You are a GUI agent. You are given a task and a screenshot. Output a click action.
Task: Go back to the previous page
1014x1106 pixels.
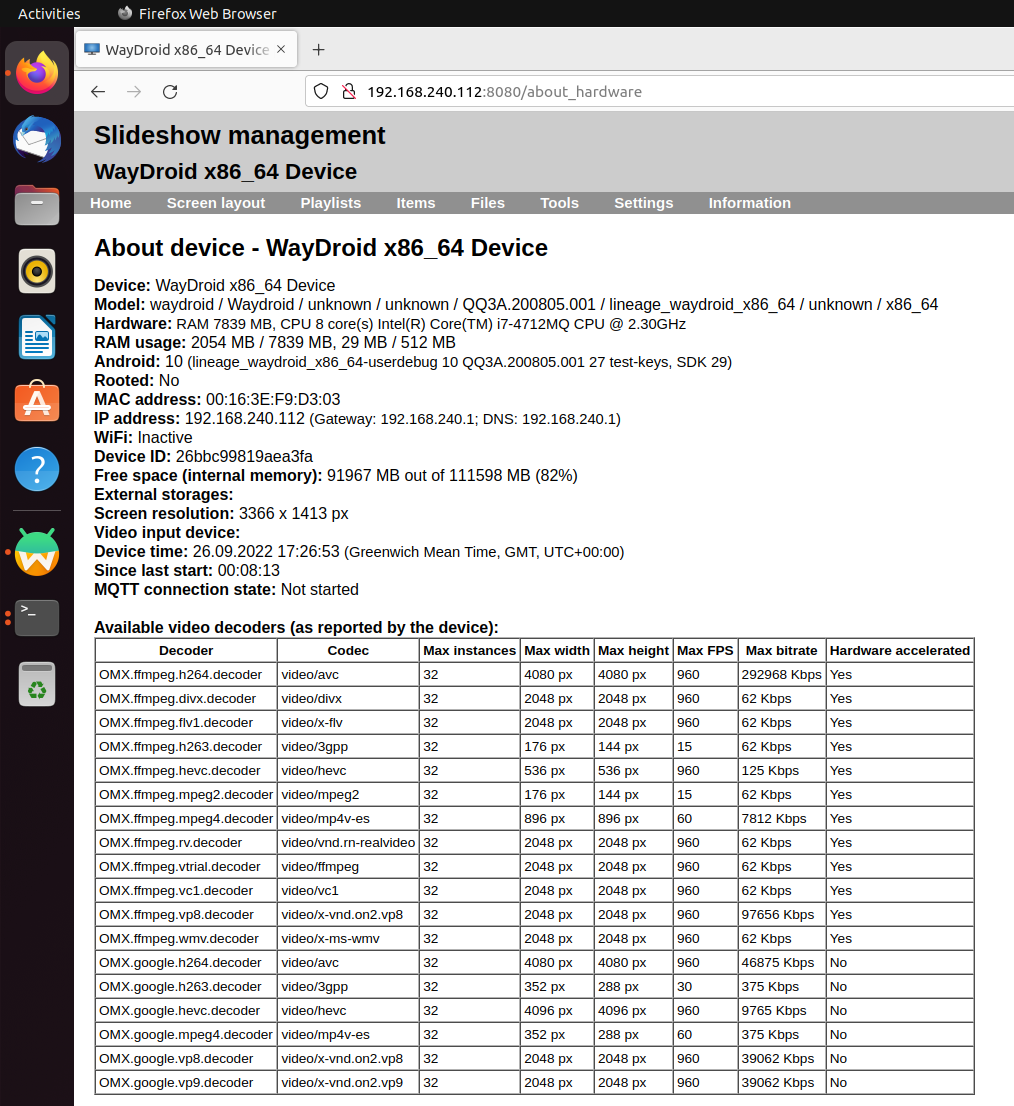click(98, 92)
